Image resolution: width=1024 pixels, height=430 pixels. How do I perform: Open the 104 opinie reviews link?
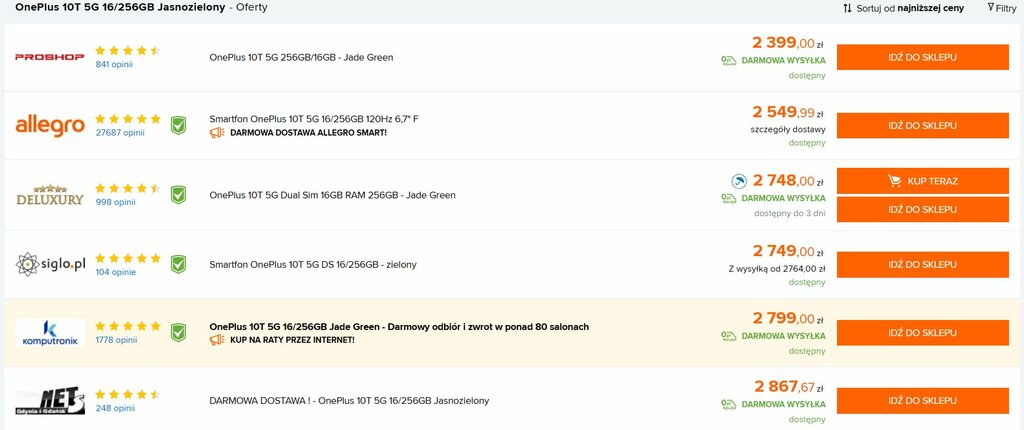116,272
